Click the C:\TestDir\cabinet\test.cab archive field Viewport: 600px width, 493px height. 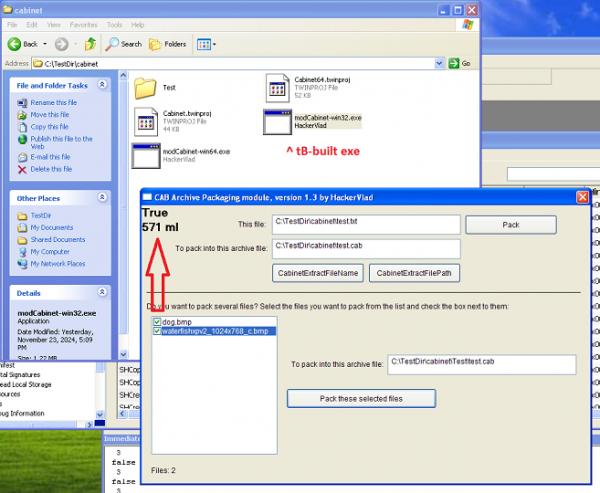[366, 249]
